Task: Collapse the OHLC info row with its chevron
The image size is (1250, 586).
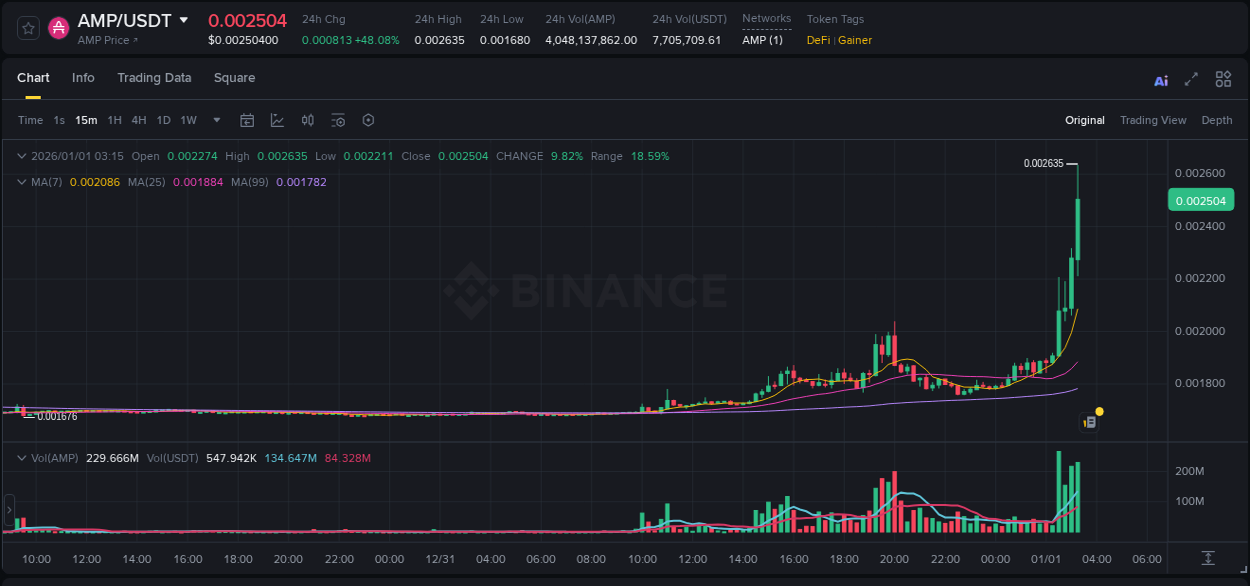Action: click(21, 156)
